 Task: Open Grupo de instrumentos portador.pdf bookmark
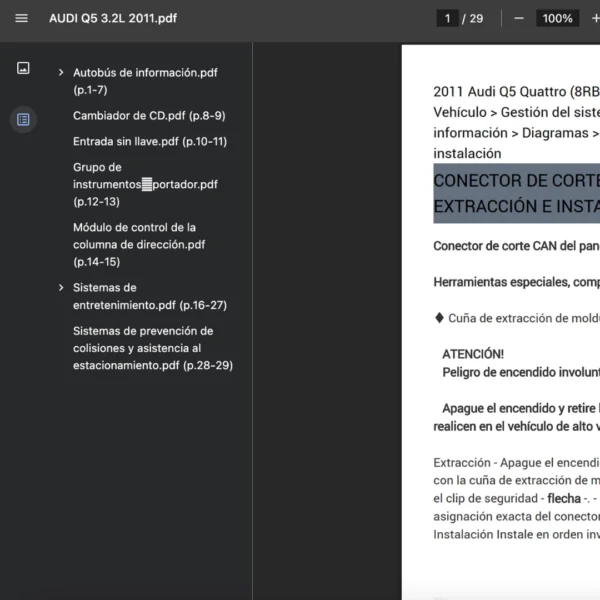tap(144, 184)
